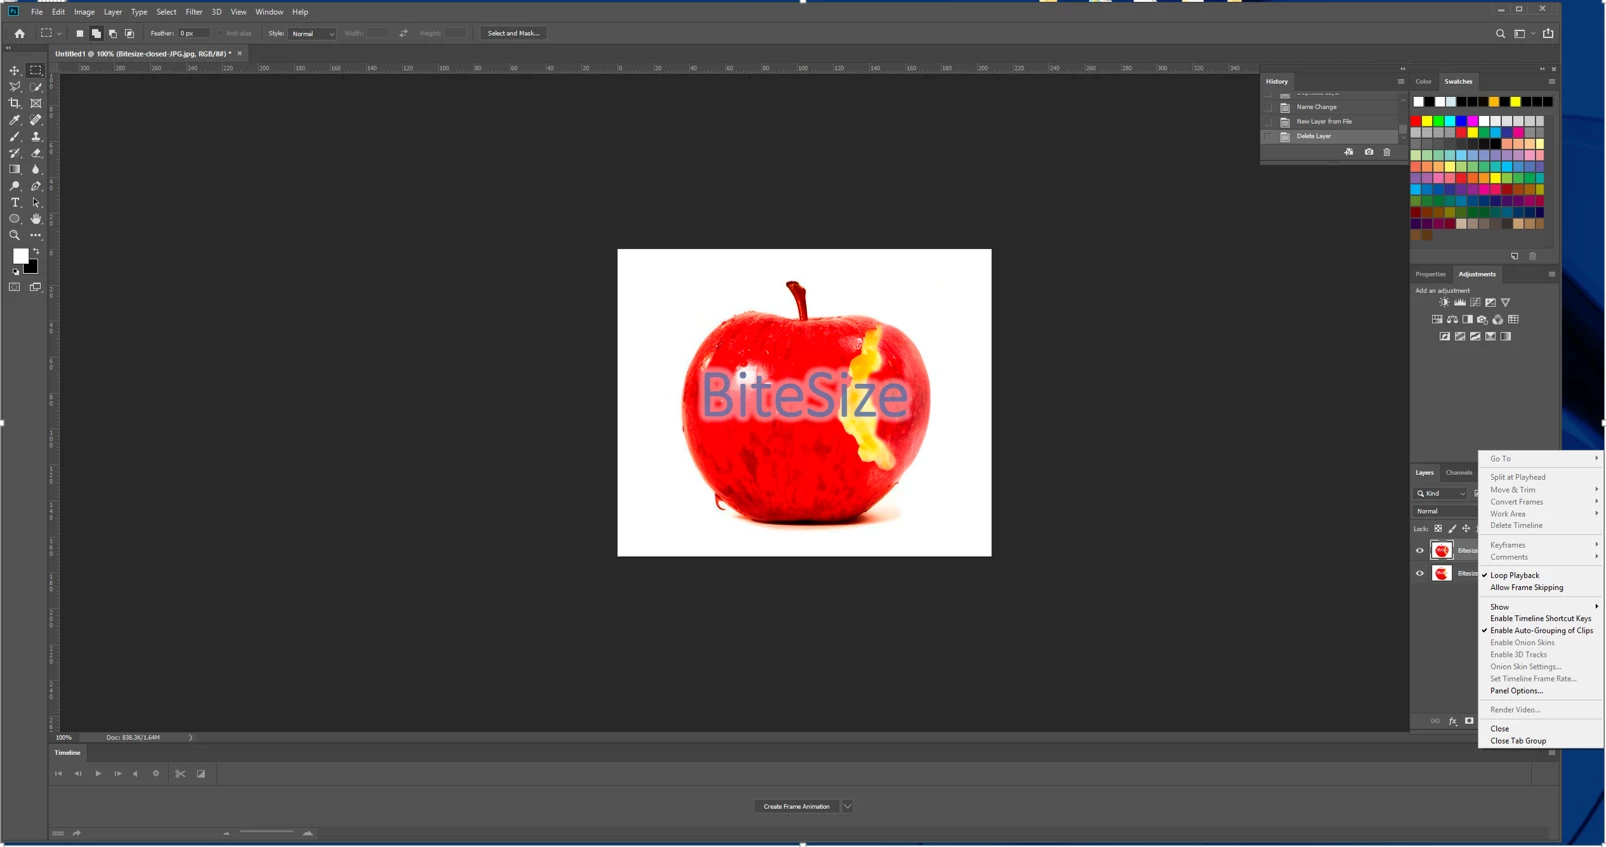Open the Edit Toolbar three-dots icon

36,236
